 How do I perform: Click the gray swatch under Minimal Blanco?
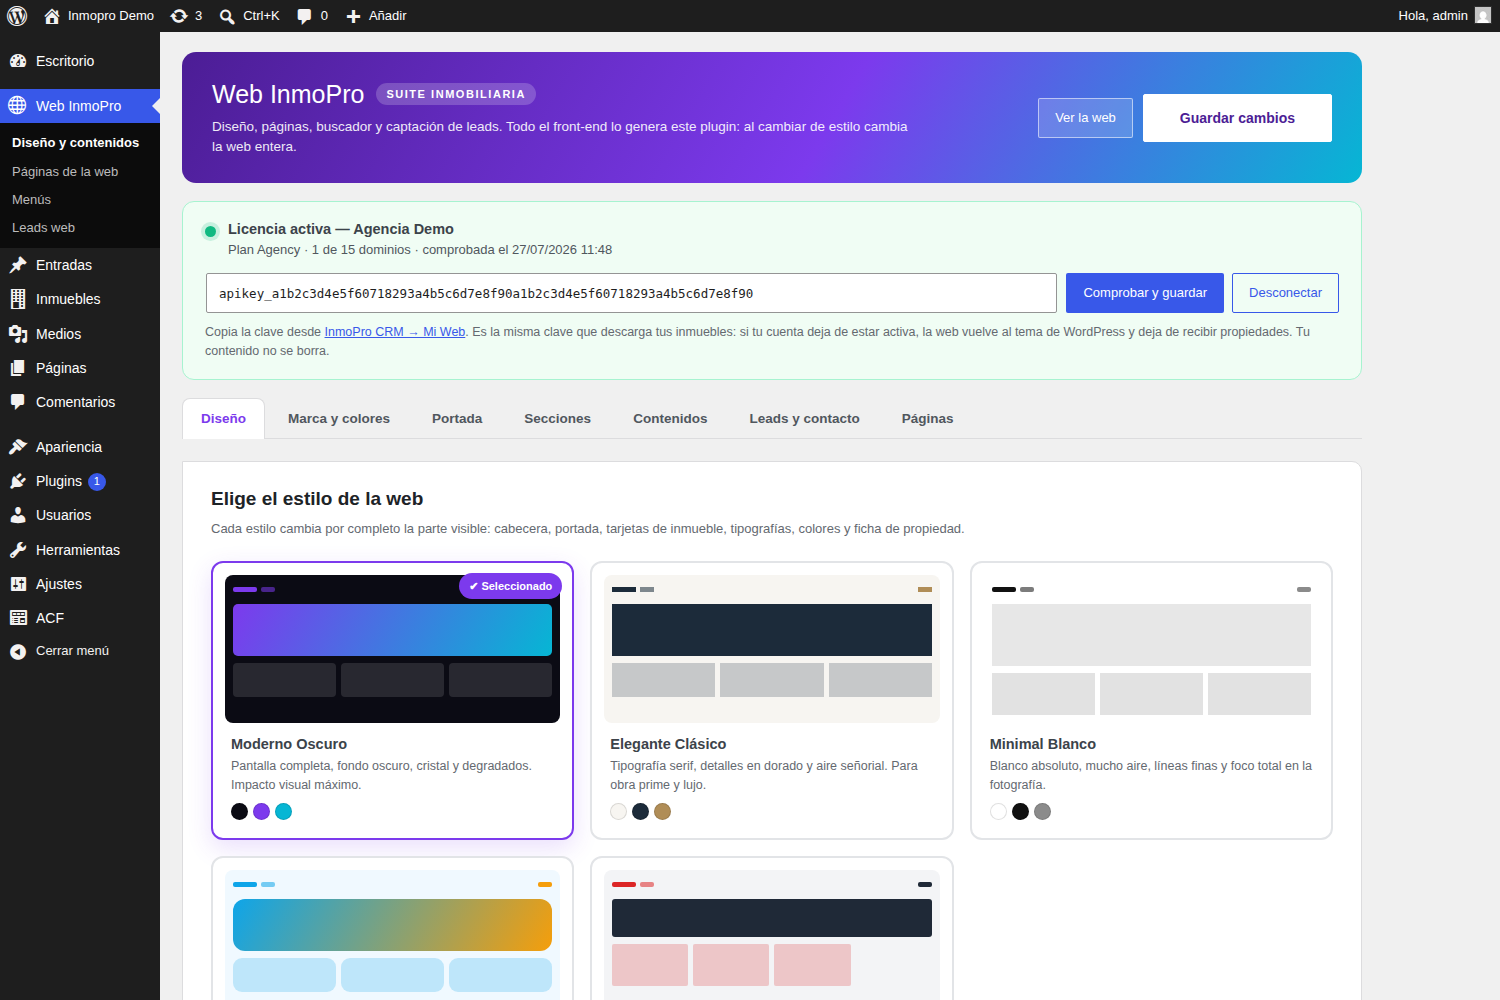pos(1042,811)
